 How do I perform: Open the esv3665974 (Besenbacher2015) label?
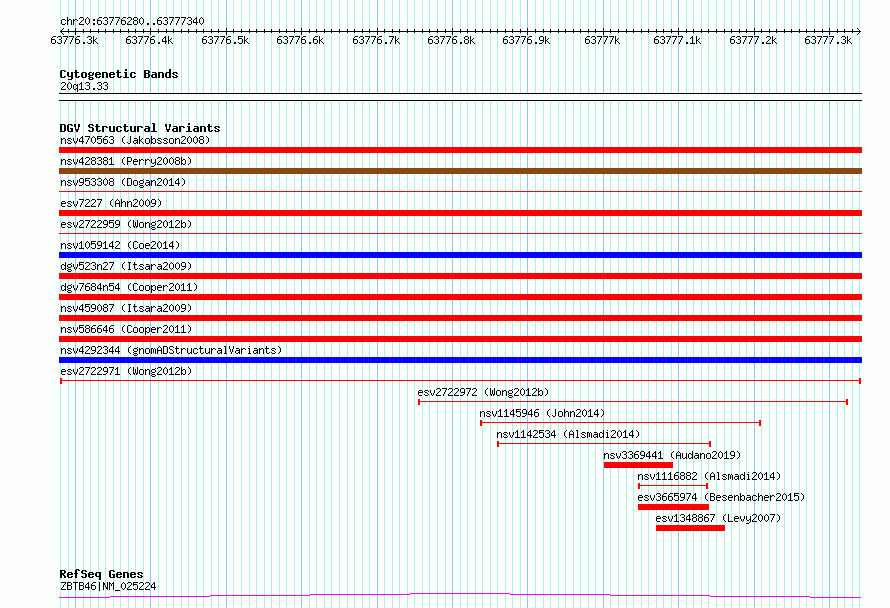pos(721,497)
